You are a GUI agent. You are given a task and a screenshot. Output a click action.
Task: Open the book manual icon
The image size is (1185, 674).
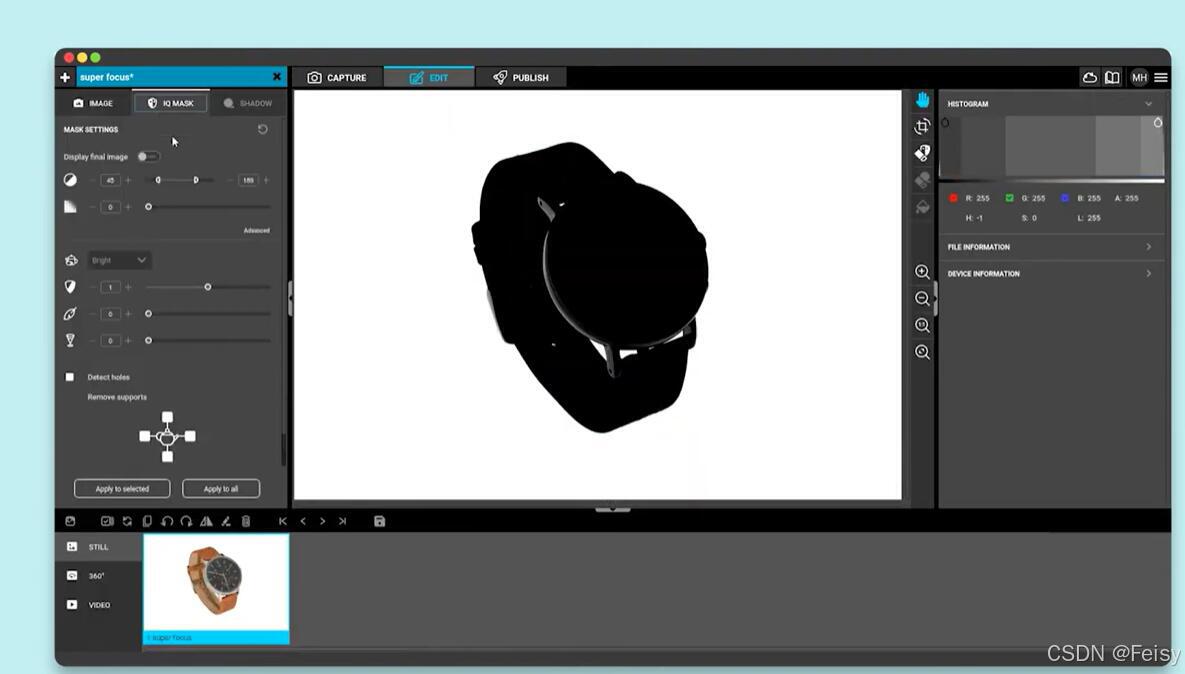click(1112, 77)
